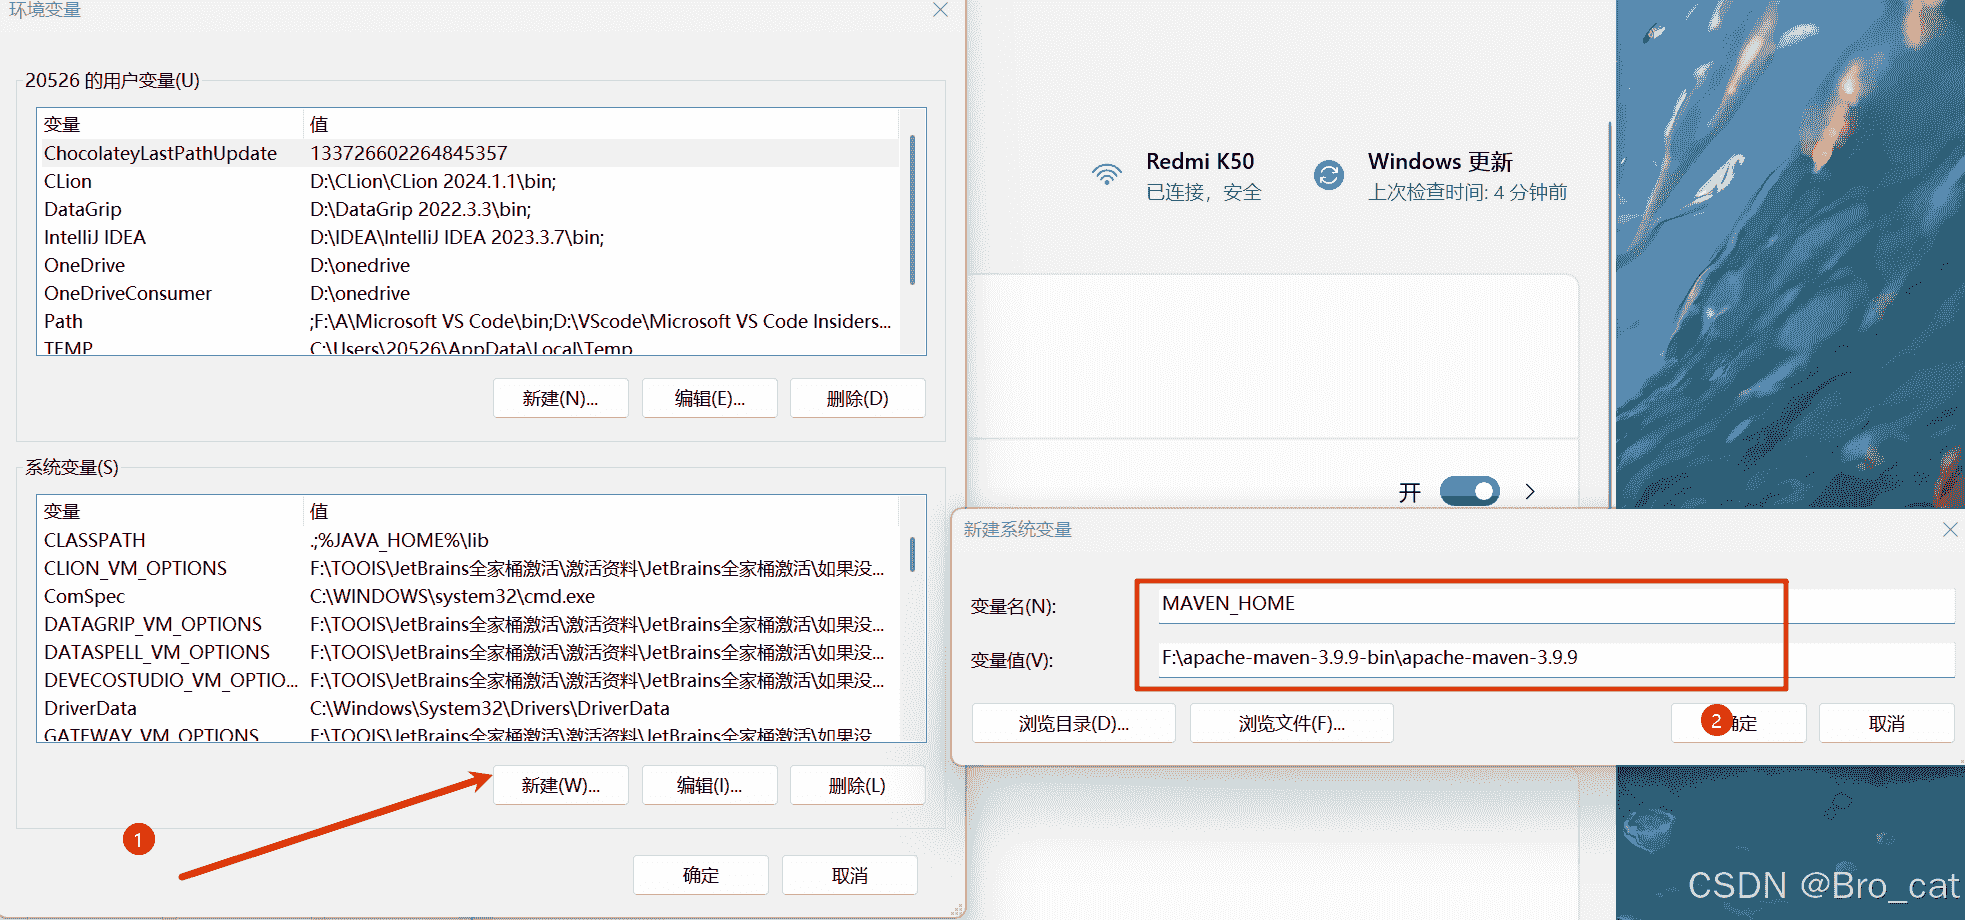This screenshot has width=1965, height=920.
Task: Select the DATAGRIP_VM_OPTIONS system variable row
Action: (468, 624)
